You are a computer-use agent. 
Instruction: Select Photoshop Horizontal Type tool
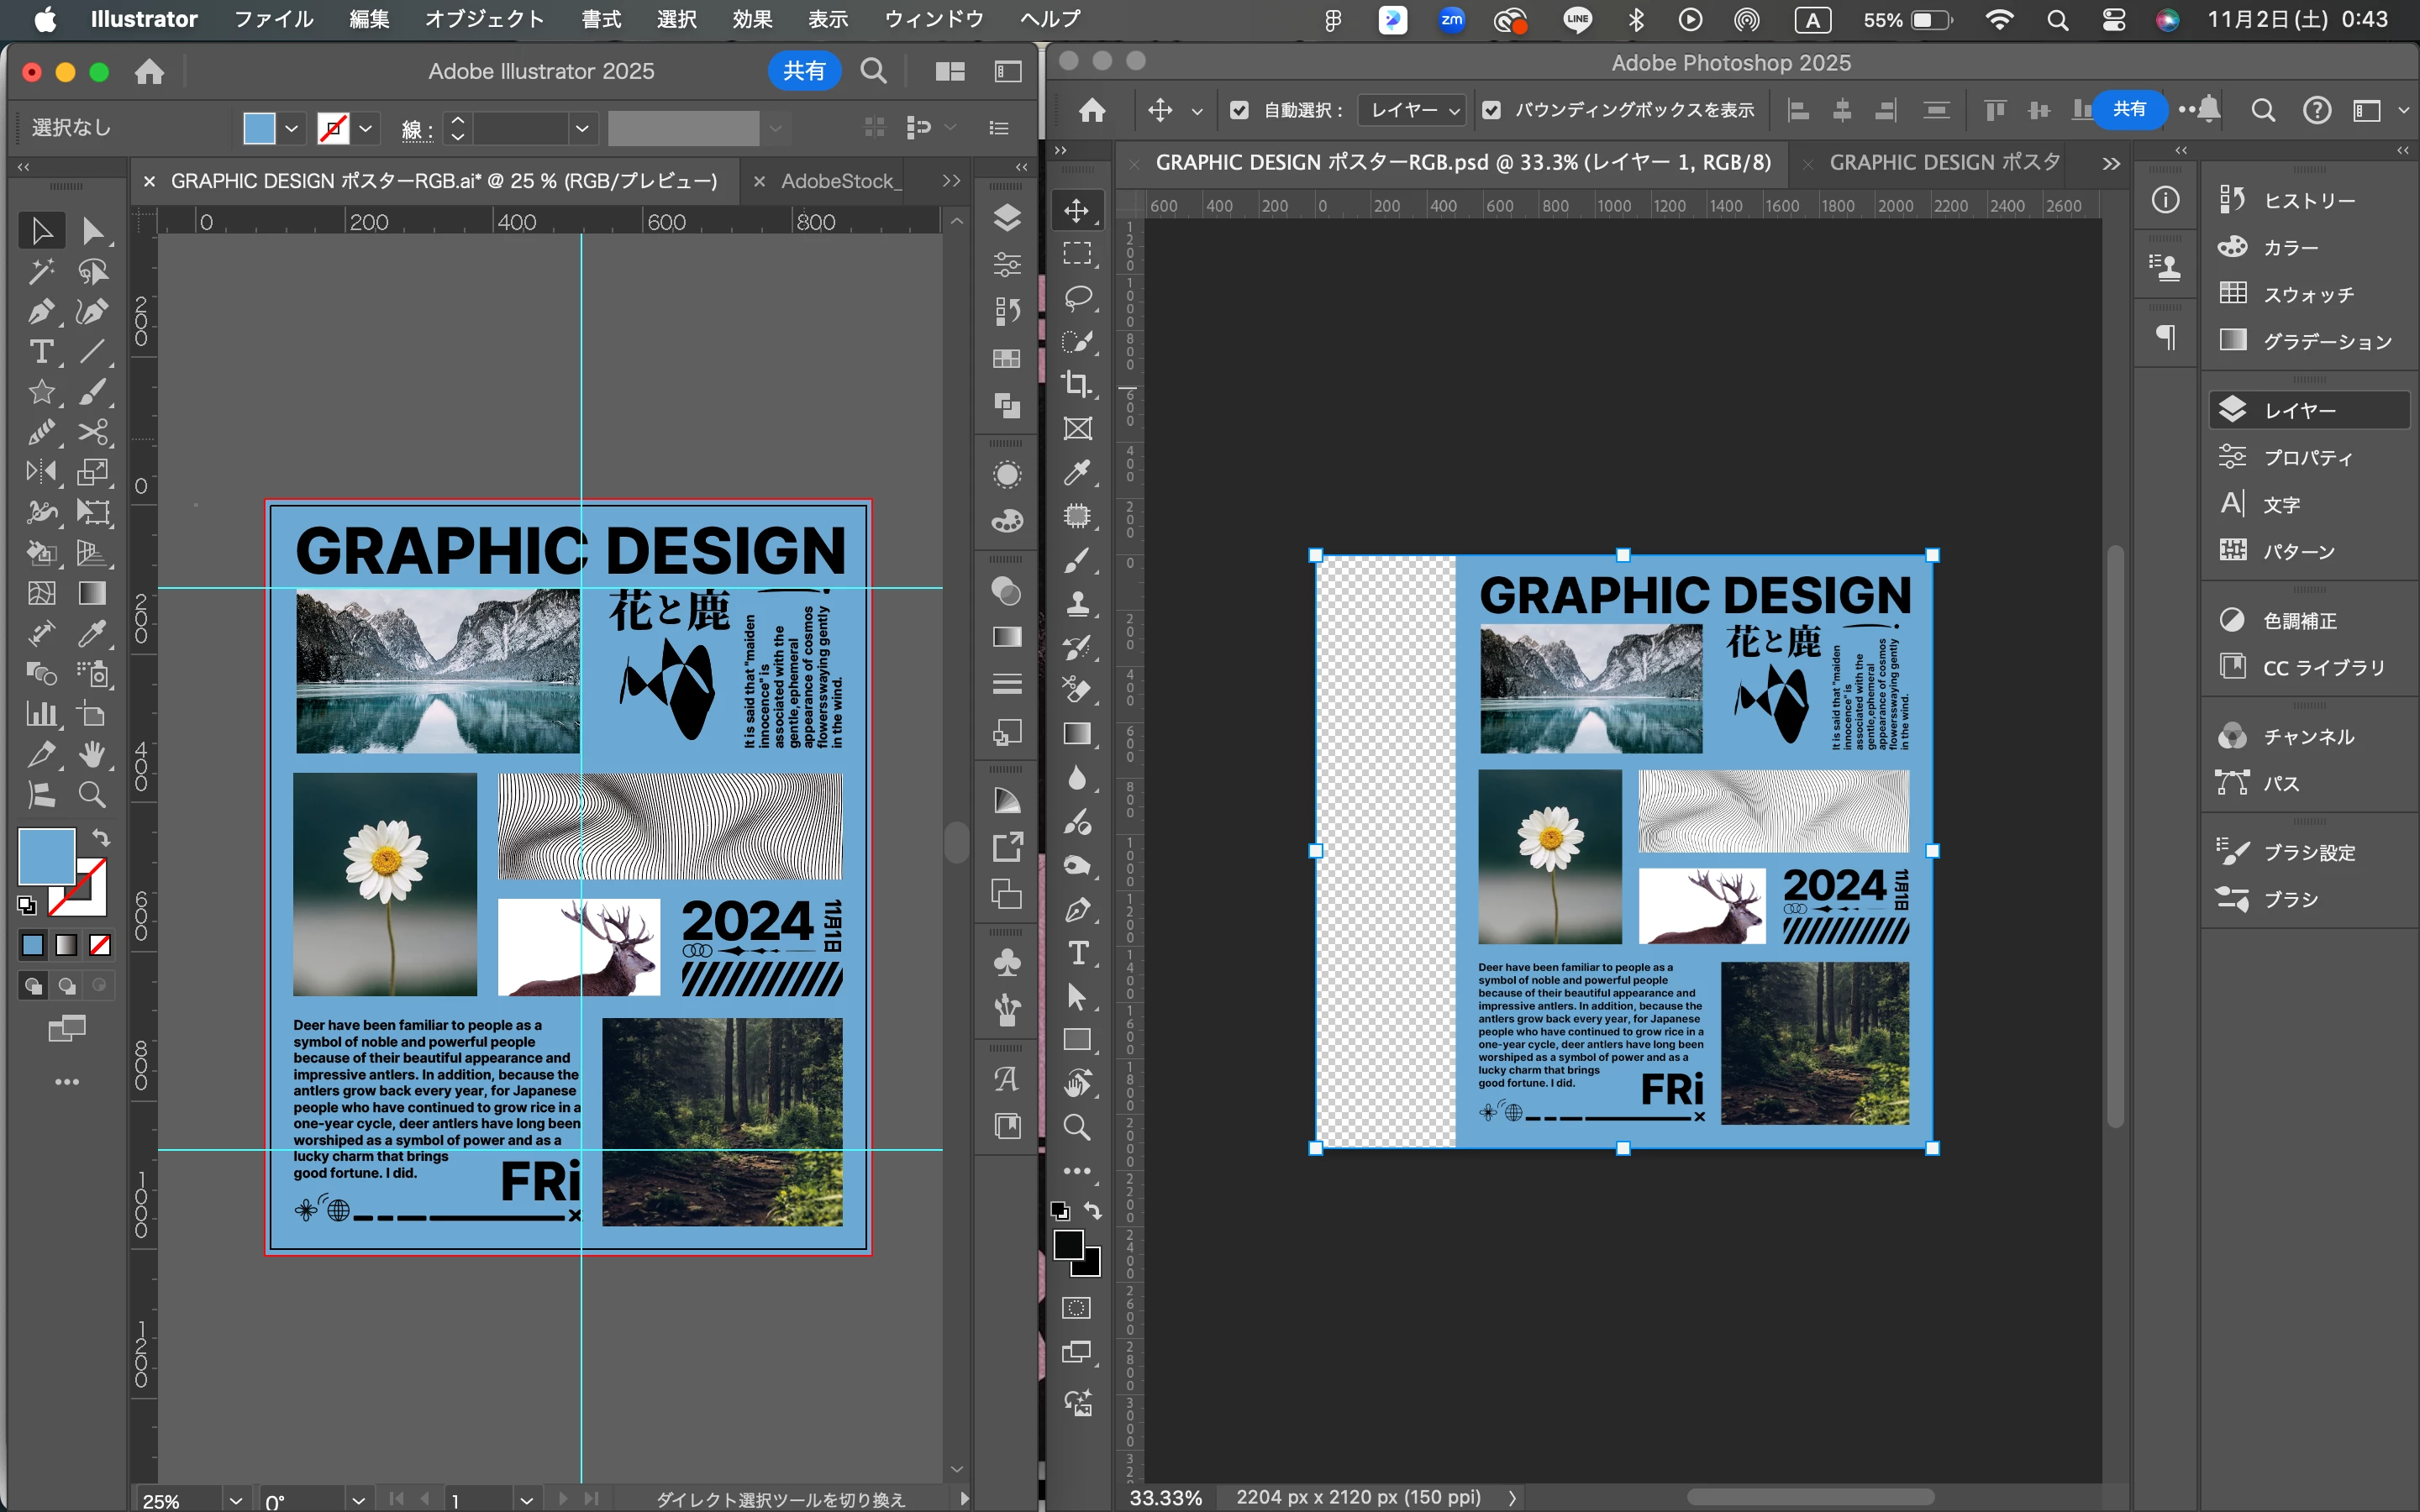1077,953
